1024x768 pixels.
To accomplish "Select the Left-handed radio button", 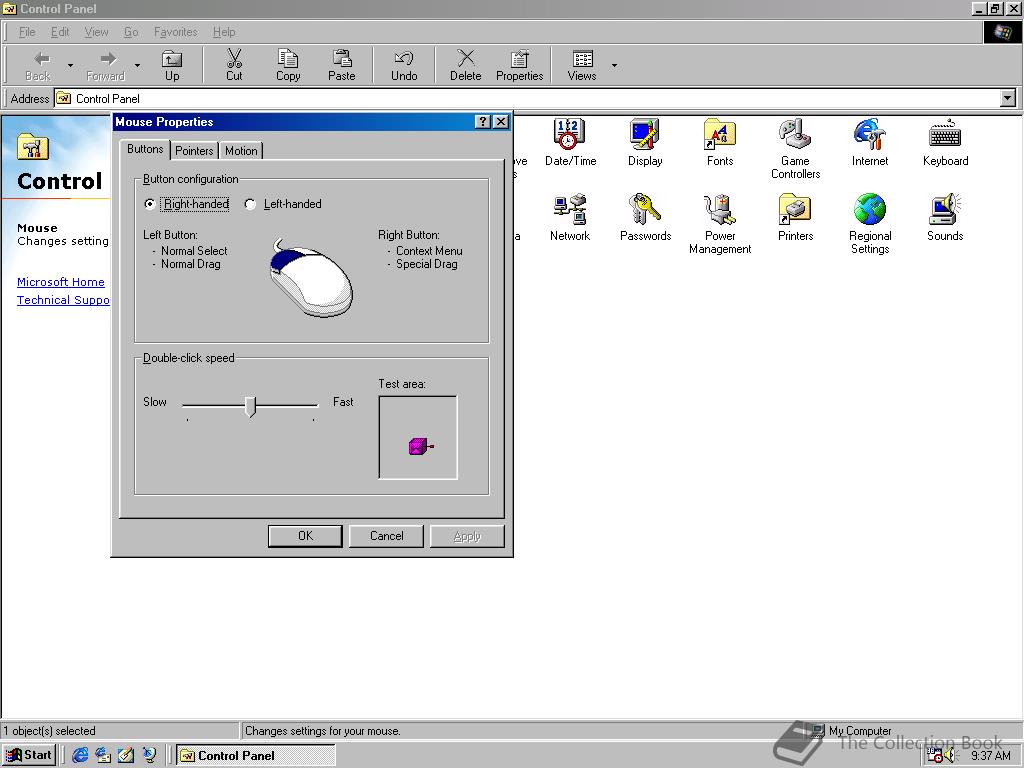I will click(250, 204).
